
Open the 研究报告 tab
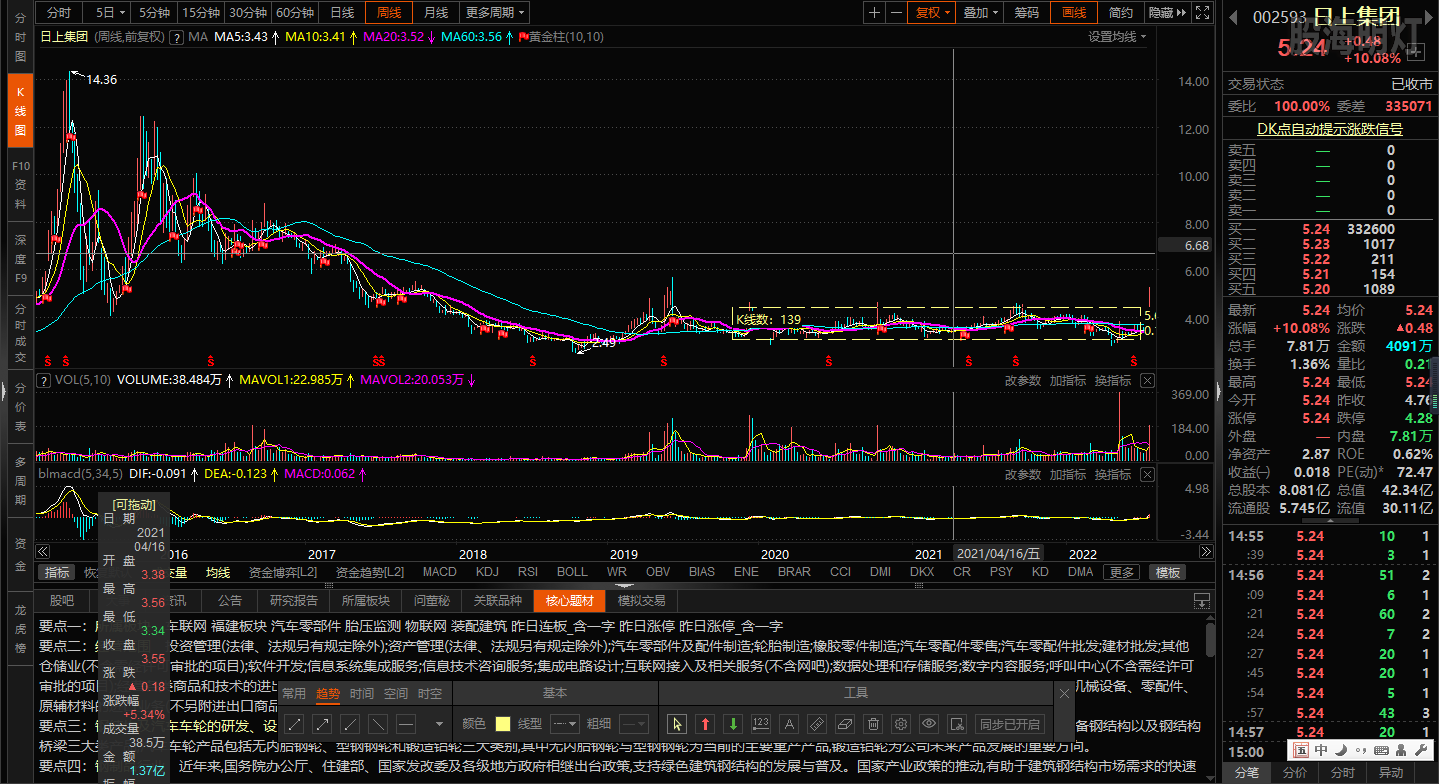point(294,601)
